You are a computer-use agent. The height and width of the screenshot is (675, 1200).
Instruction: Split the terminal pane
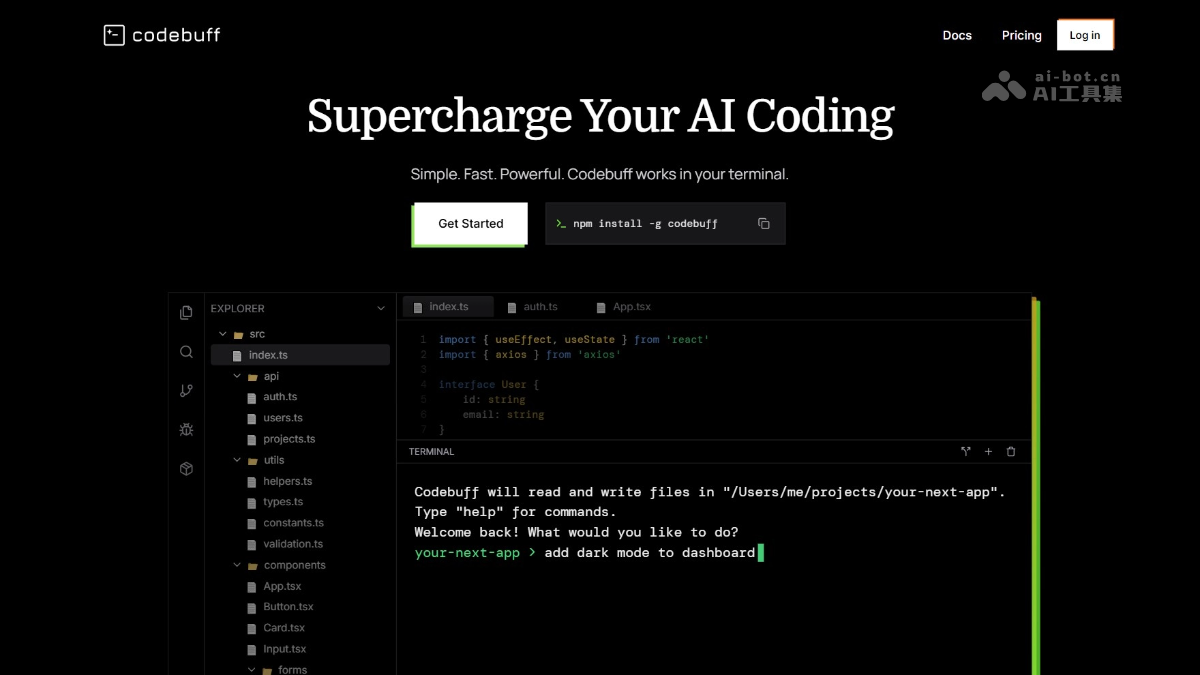pyautogui.click(x=965, y=451)
